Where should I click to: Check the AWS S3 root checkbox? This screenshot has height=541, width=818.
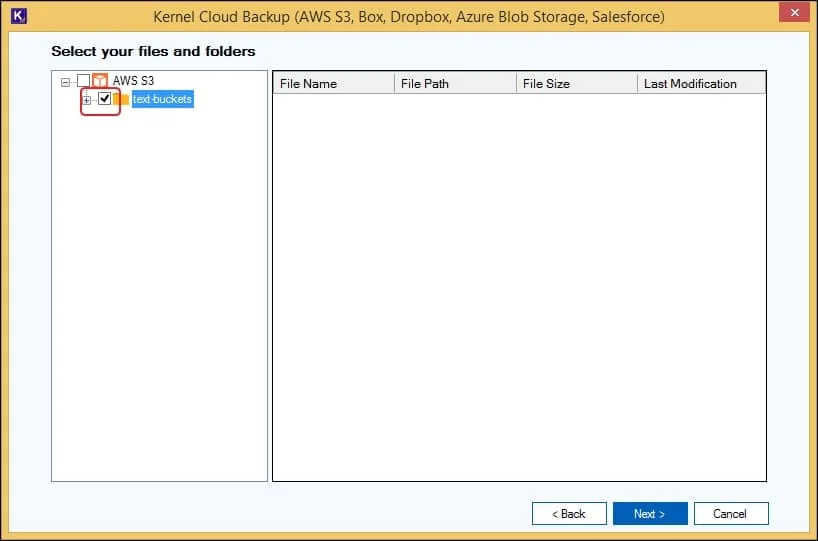tap(83, 80)
